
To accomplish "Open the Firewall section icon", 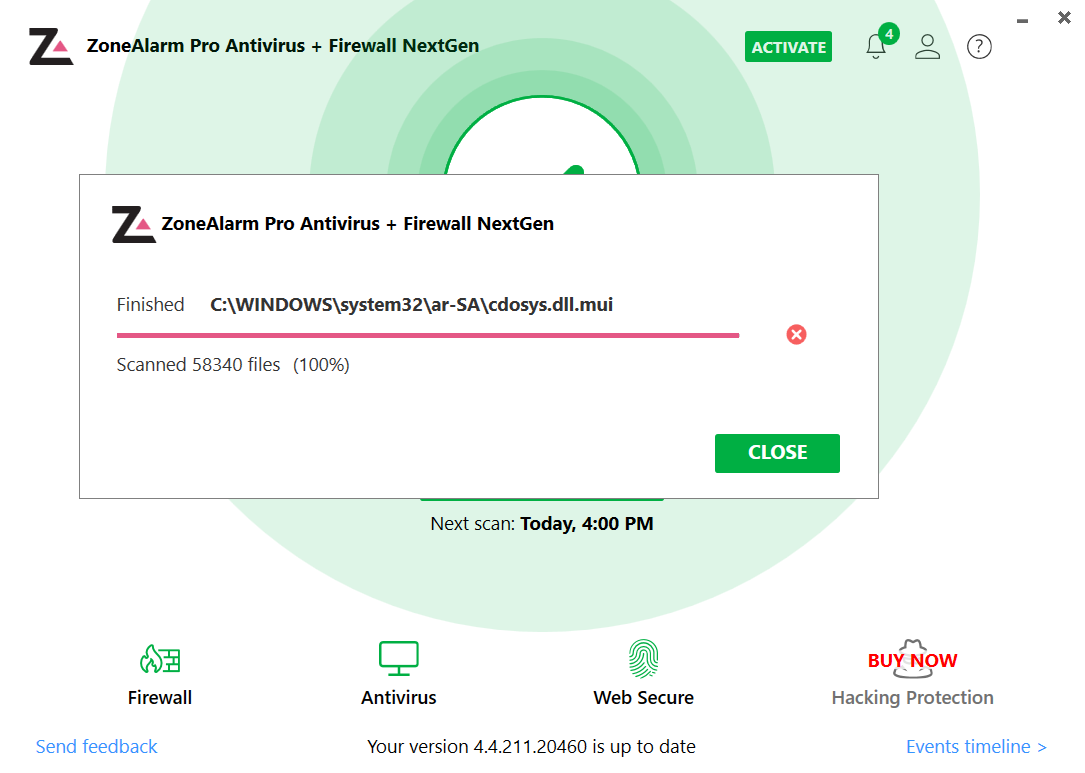I will tap(159, 659).
